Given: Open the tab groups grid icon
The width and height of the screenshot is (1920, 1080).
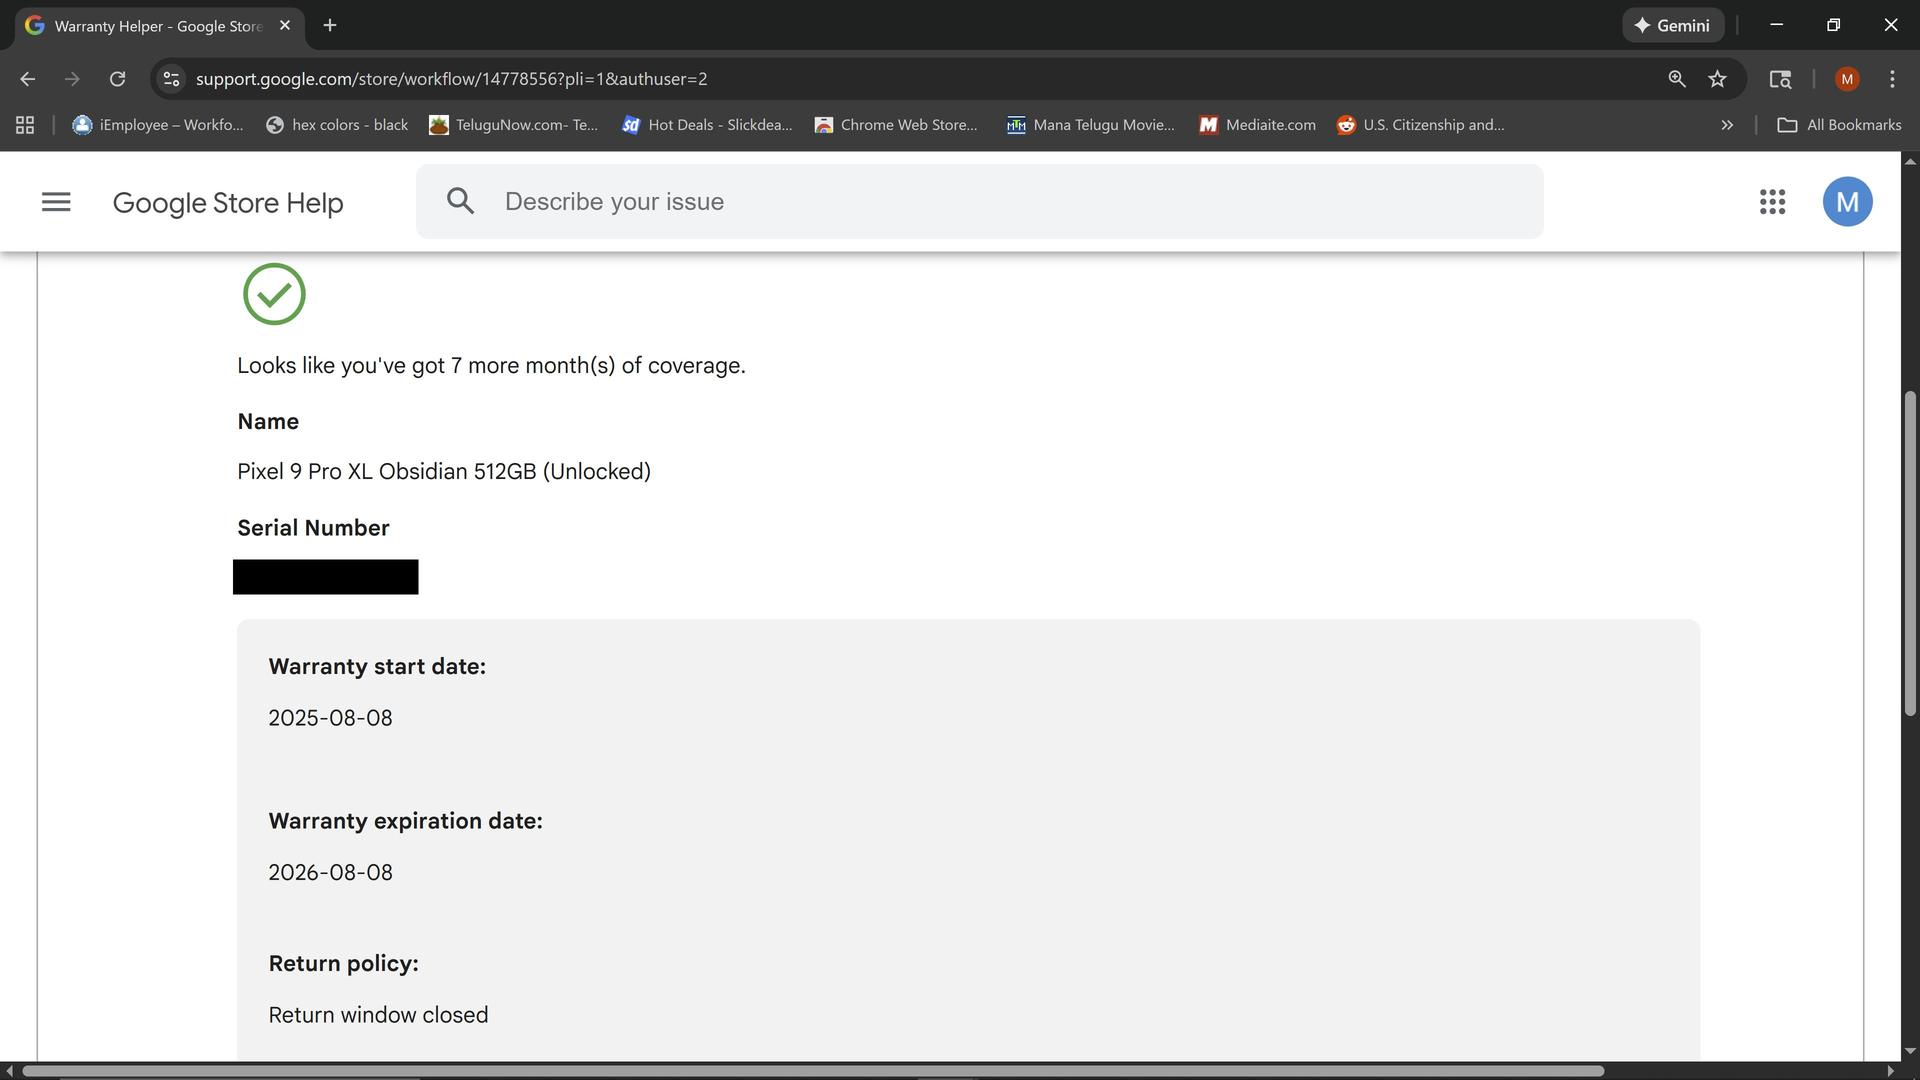Looking at the screenshot, I should pyautogui.click(x=25, y=125).
